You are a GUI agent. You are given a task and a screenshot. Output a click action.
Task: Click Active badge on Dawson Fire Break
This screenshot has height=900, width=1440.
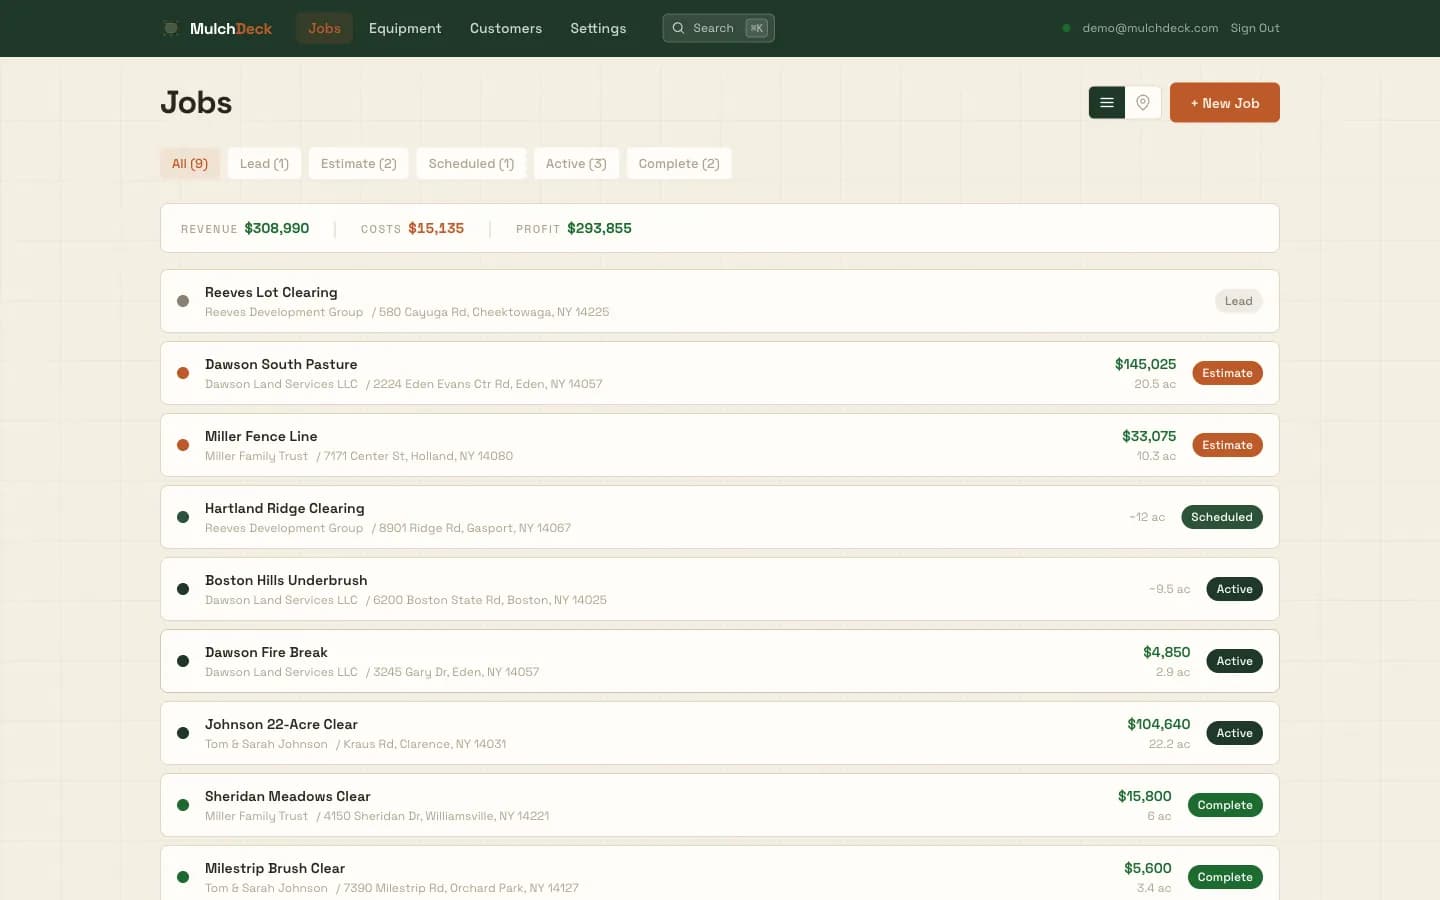coord(1234,661)
